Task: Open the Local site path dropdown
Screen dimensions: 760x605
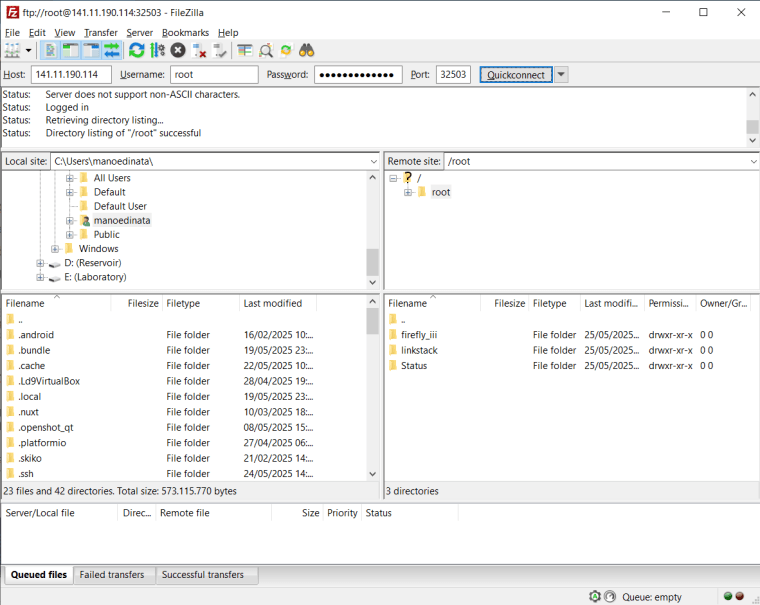Action: pos(374,161)
